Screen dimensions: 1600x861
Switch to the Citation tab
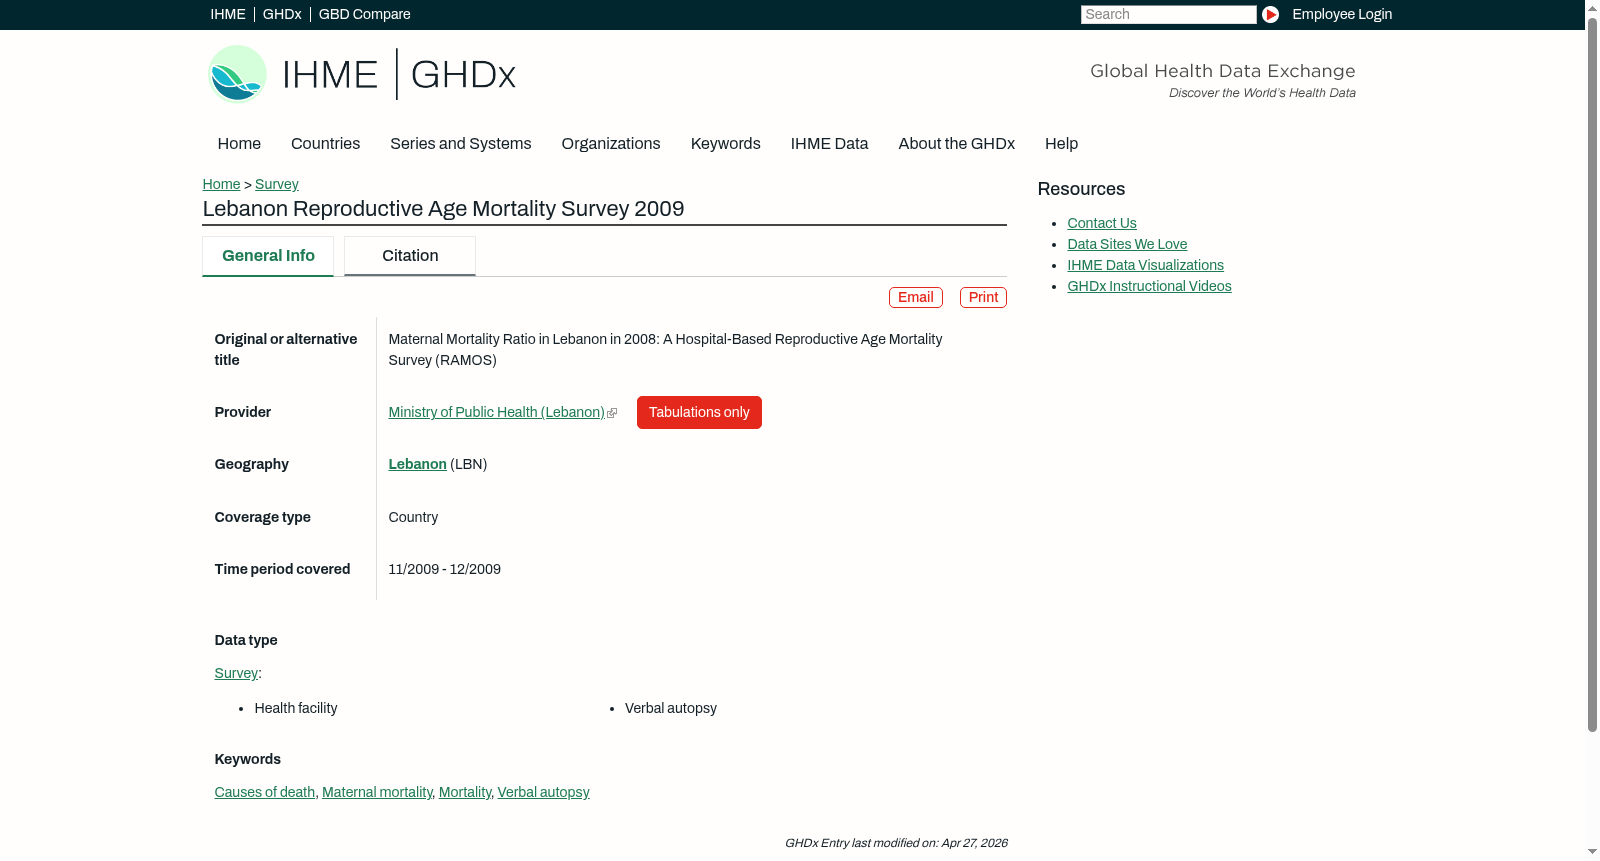(410, 256)
